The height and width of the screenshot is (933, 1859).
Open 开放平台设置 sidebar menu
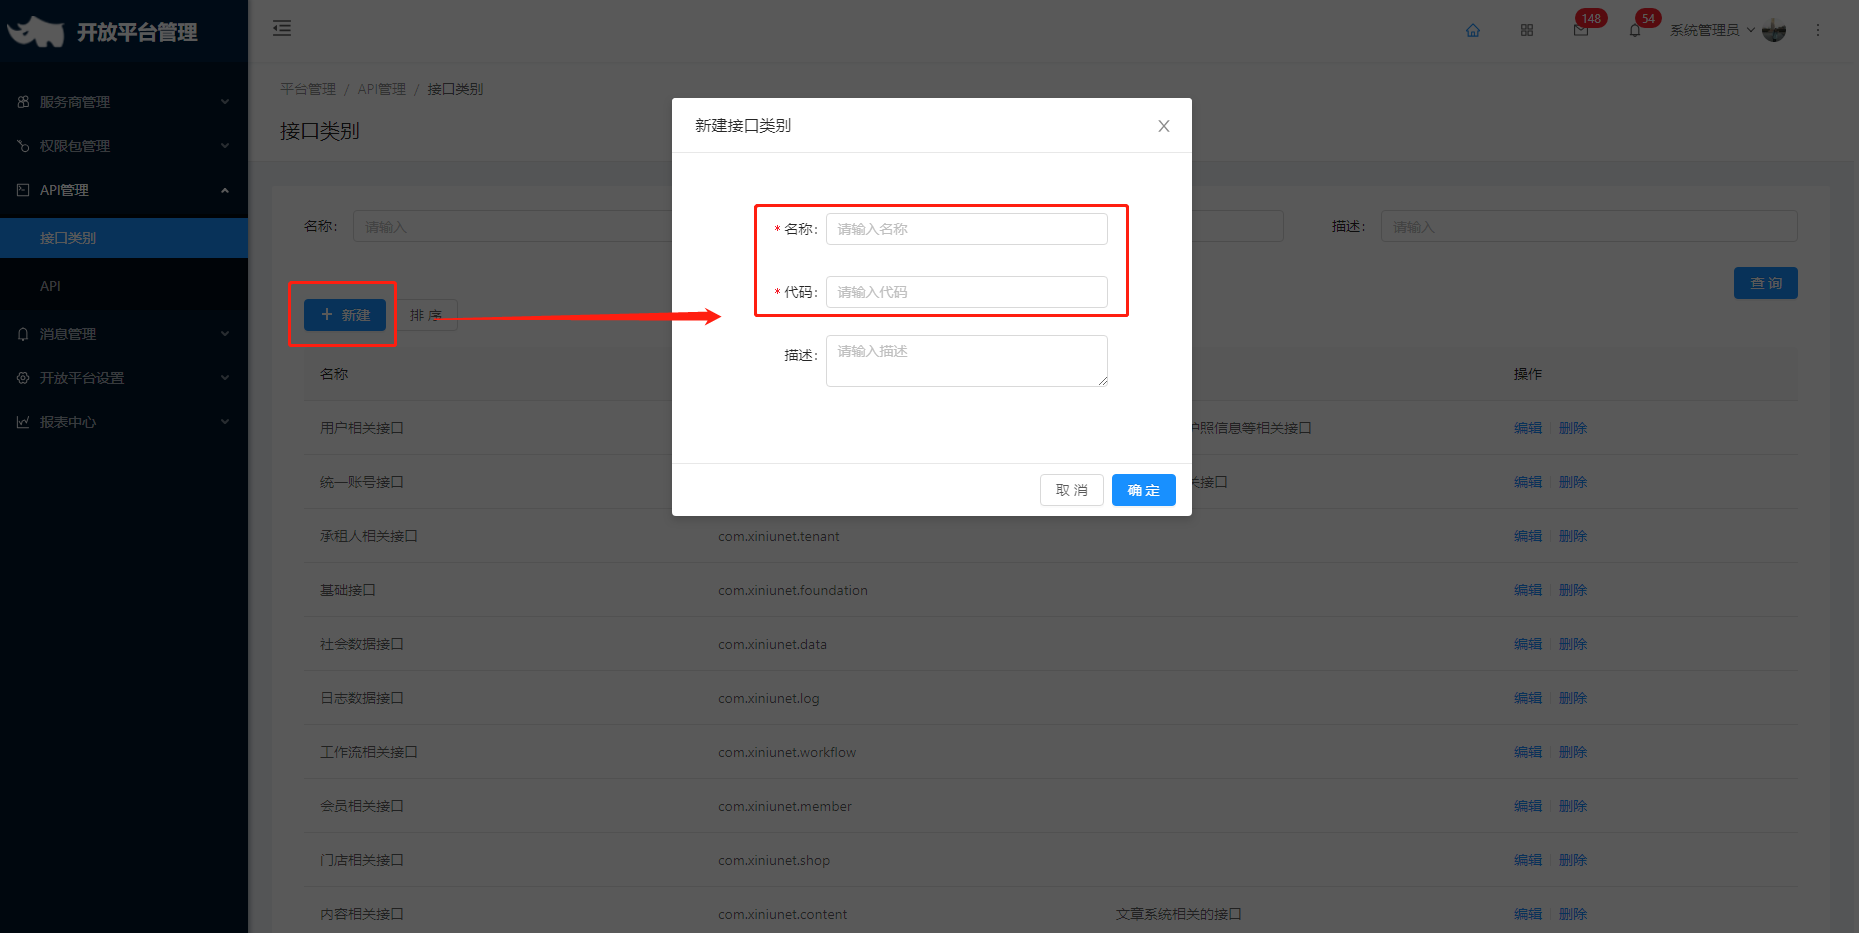pyautogui.click(x=124, y=378)
